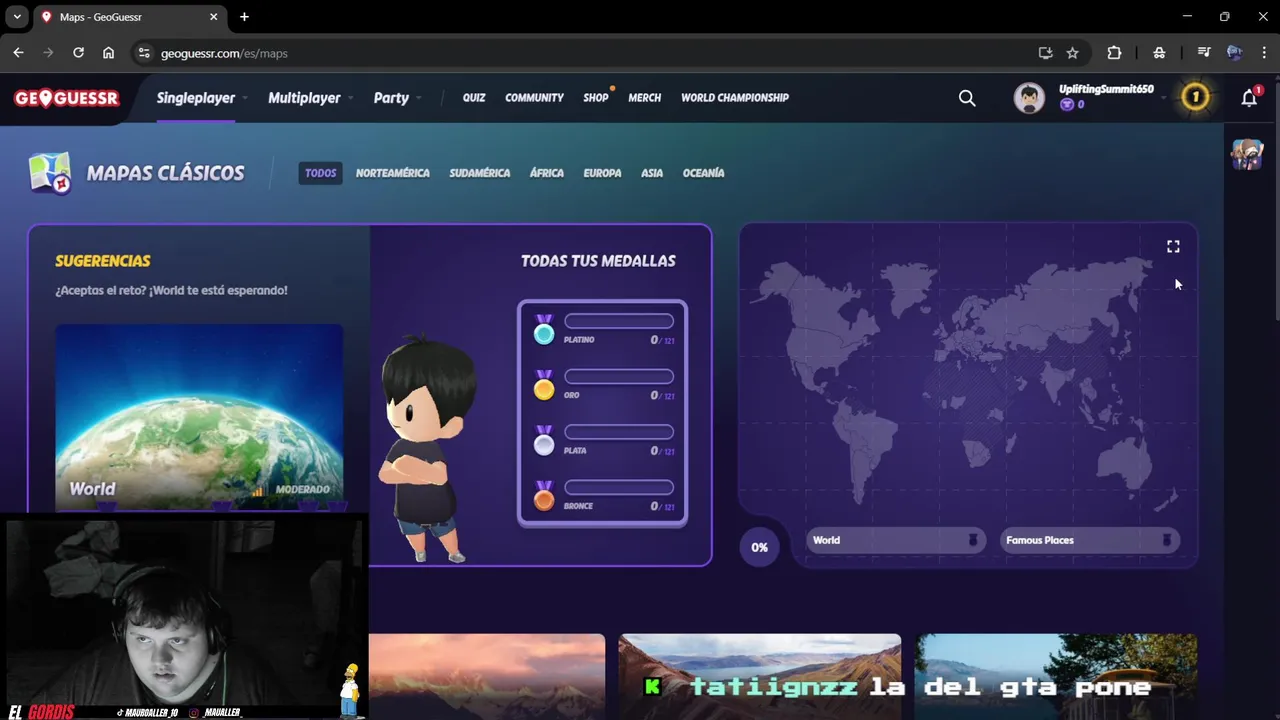Filter maps by Asia

(x=652, y=173)
